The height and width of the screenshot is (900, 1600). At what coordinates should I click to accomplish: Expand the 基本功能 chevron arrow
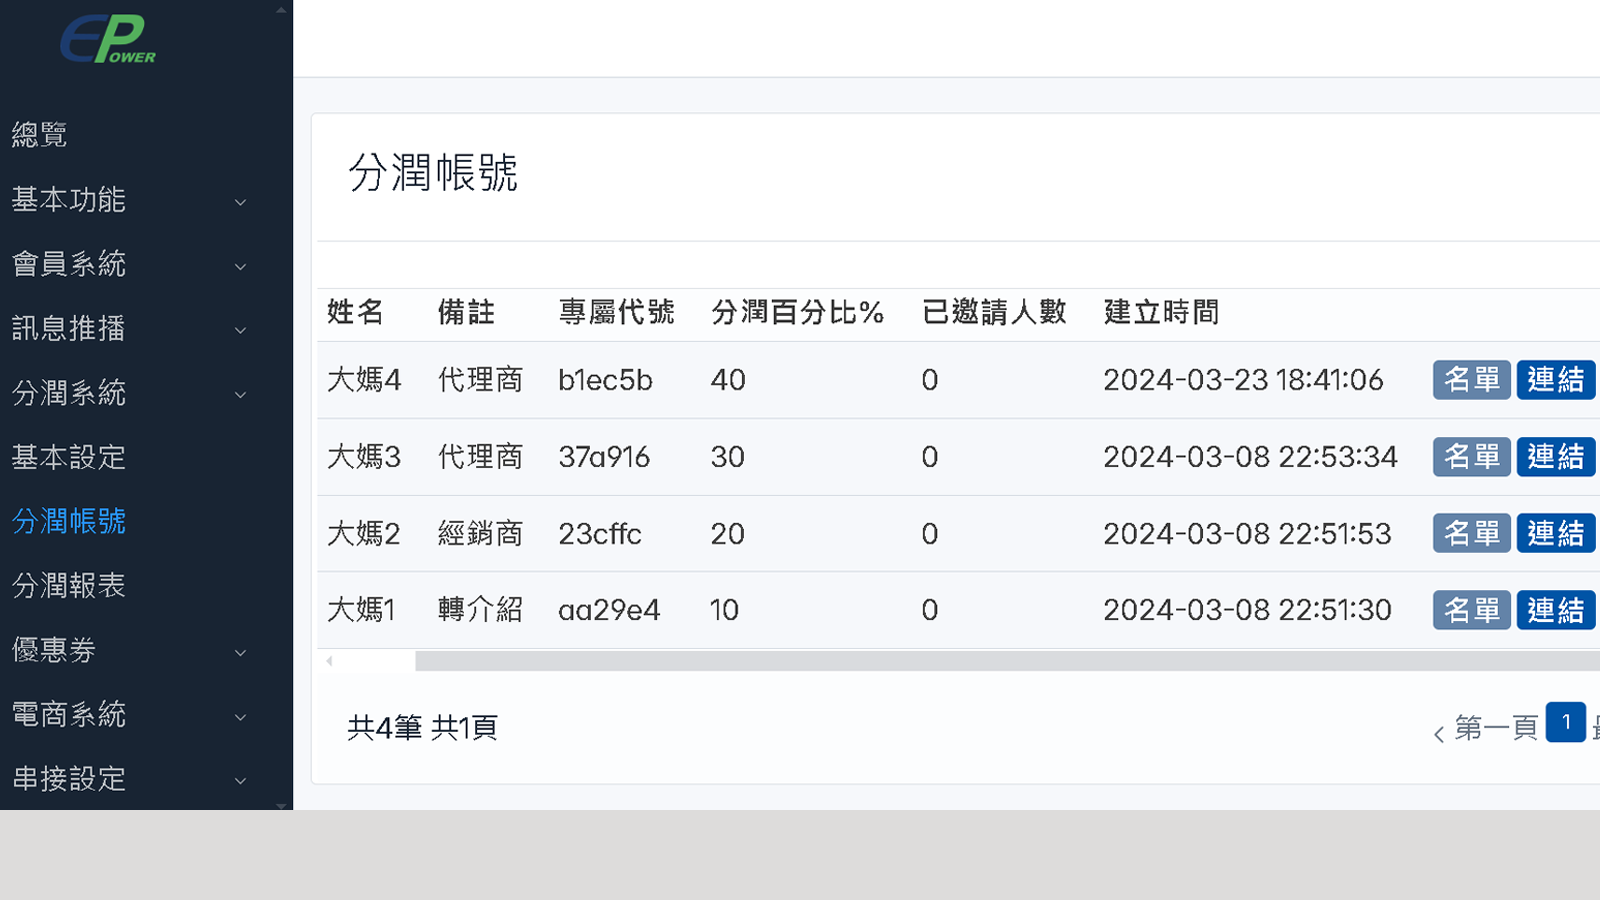click(x=240, y=202)
